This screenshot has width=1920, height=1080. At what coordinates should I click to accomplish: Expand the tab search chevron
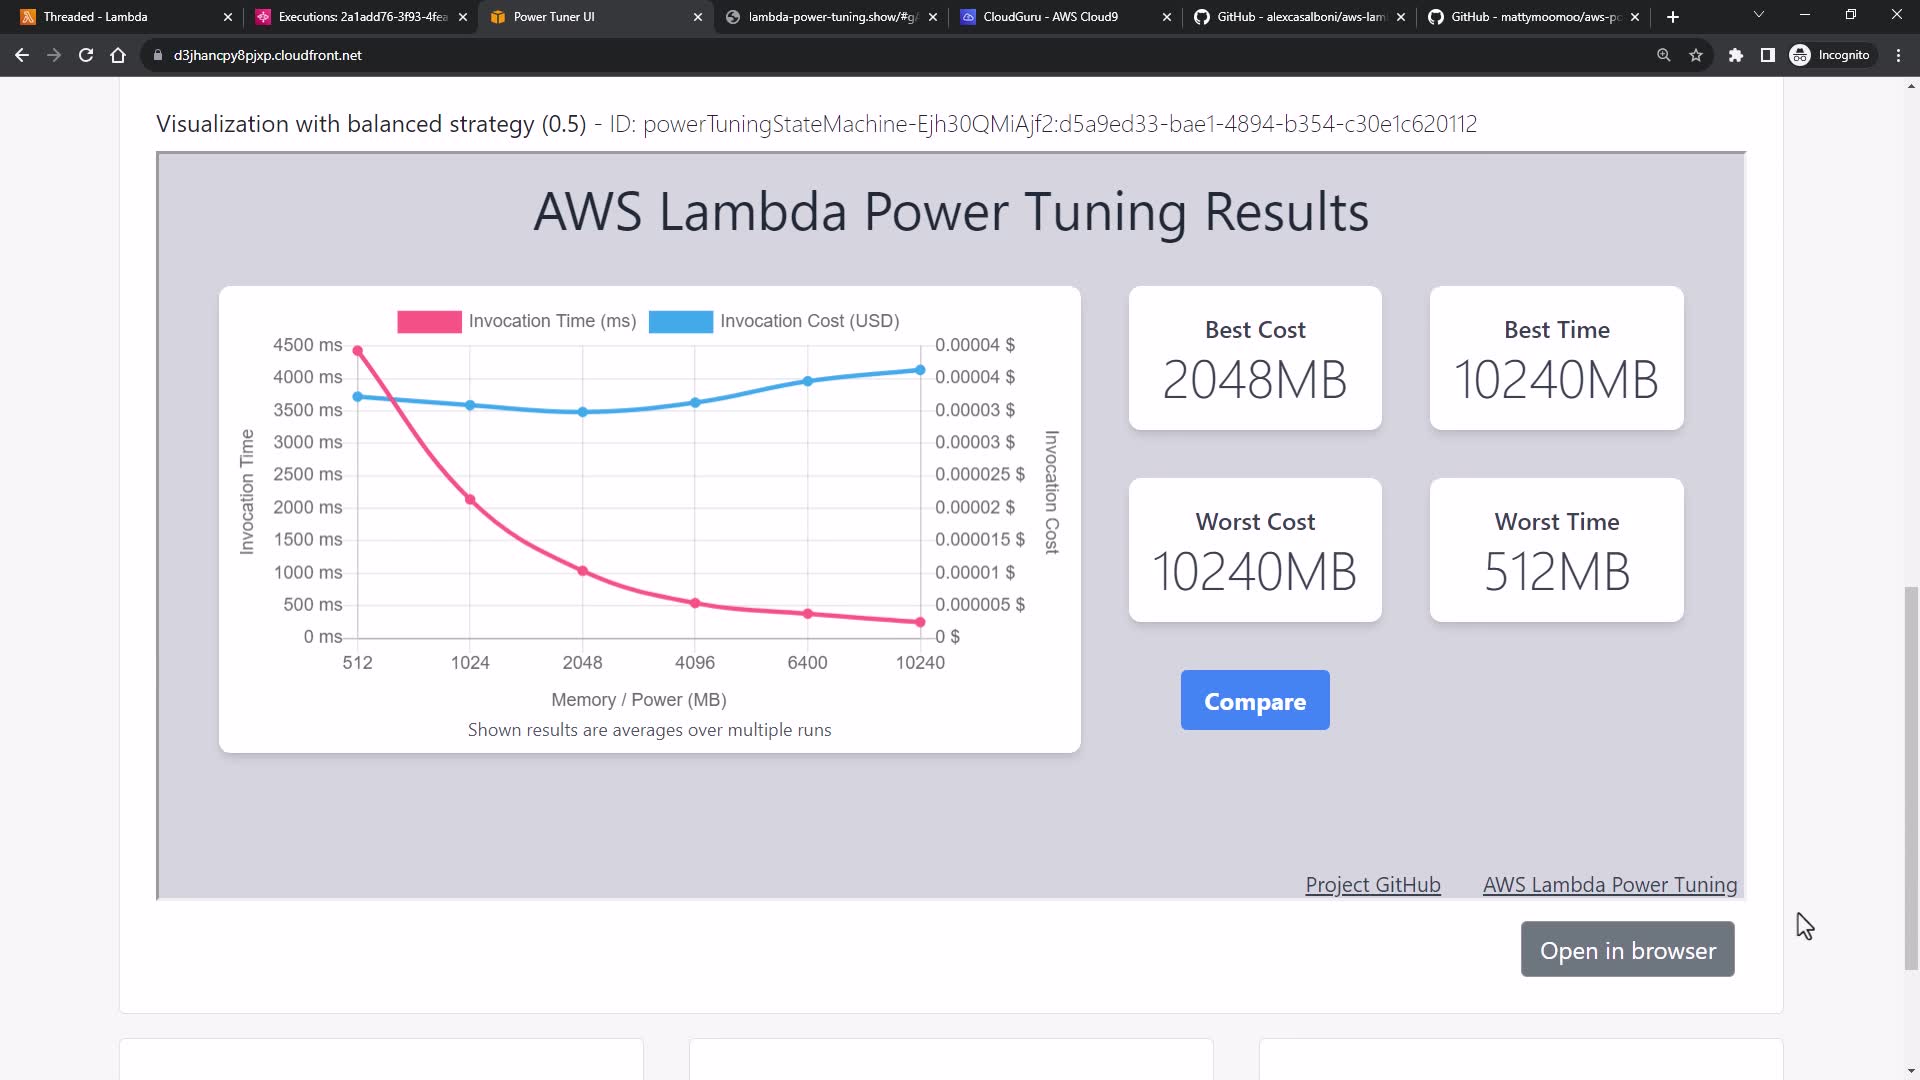pos(1759,15)
